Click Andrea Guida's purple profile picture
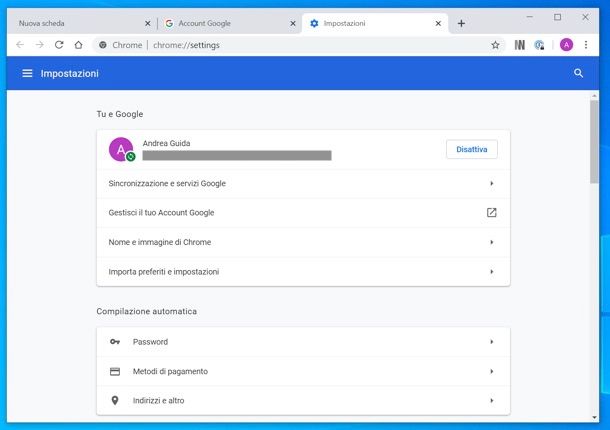Image resolution: width=610 pixels, height=430 pixels. point(121,149)
